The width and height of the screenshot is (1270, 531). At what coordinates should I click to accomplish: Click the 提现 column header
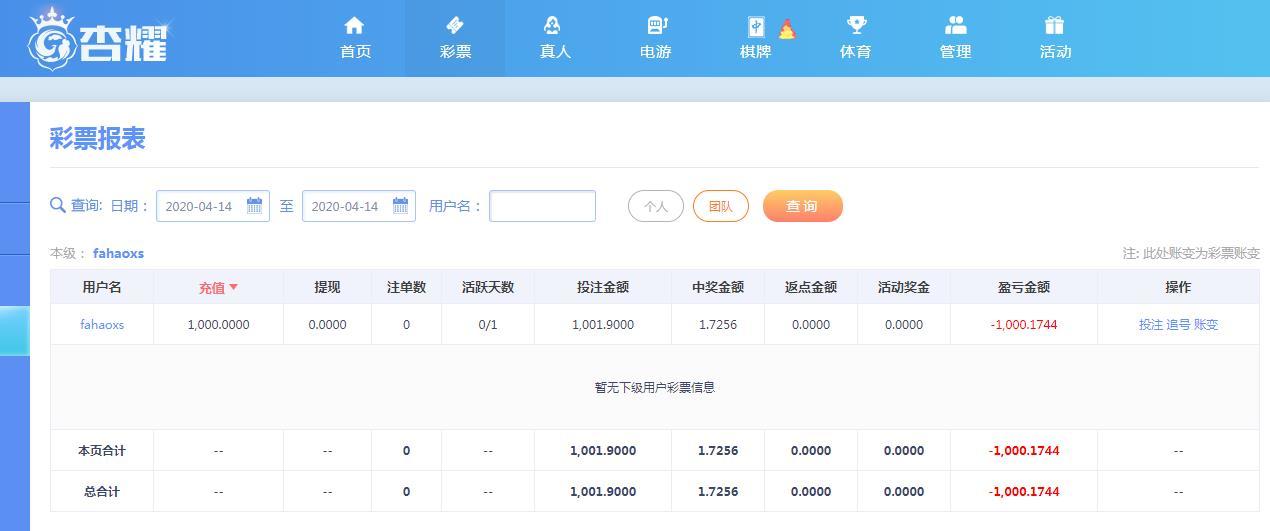tap(327, 287)
